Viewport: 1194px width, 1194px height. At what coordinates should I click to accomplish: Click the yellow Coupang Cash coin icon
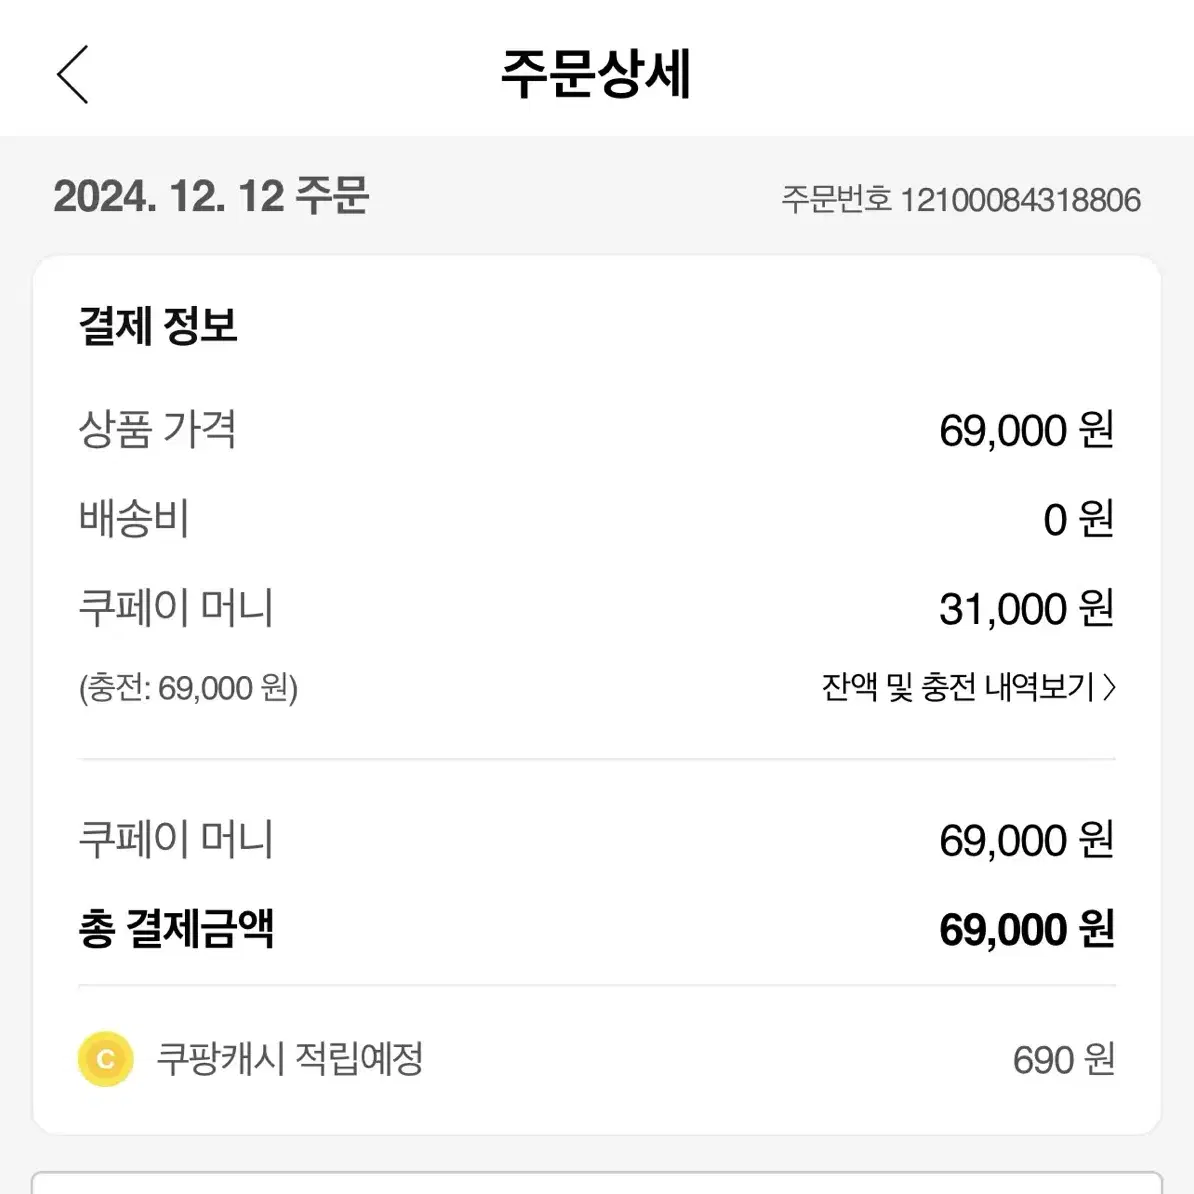tap(106, 1058)
